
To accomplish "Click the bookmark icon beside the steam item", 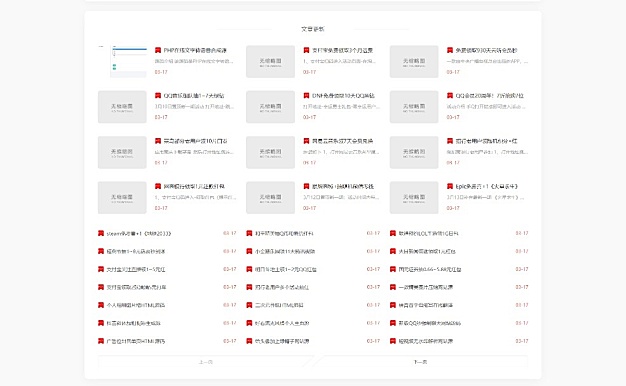I will tap(101, 233).
